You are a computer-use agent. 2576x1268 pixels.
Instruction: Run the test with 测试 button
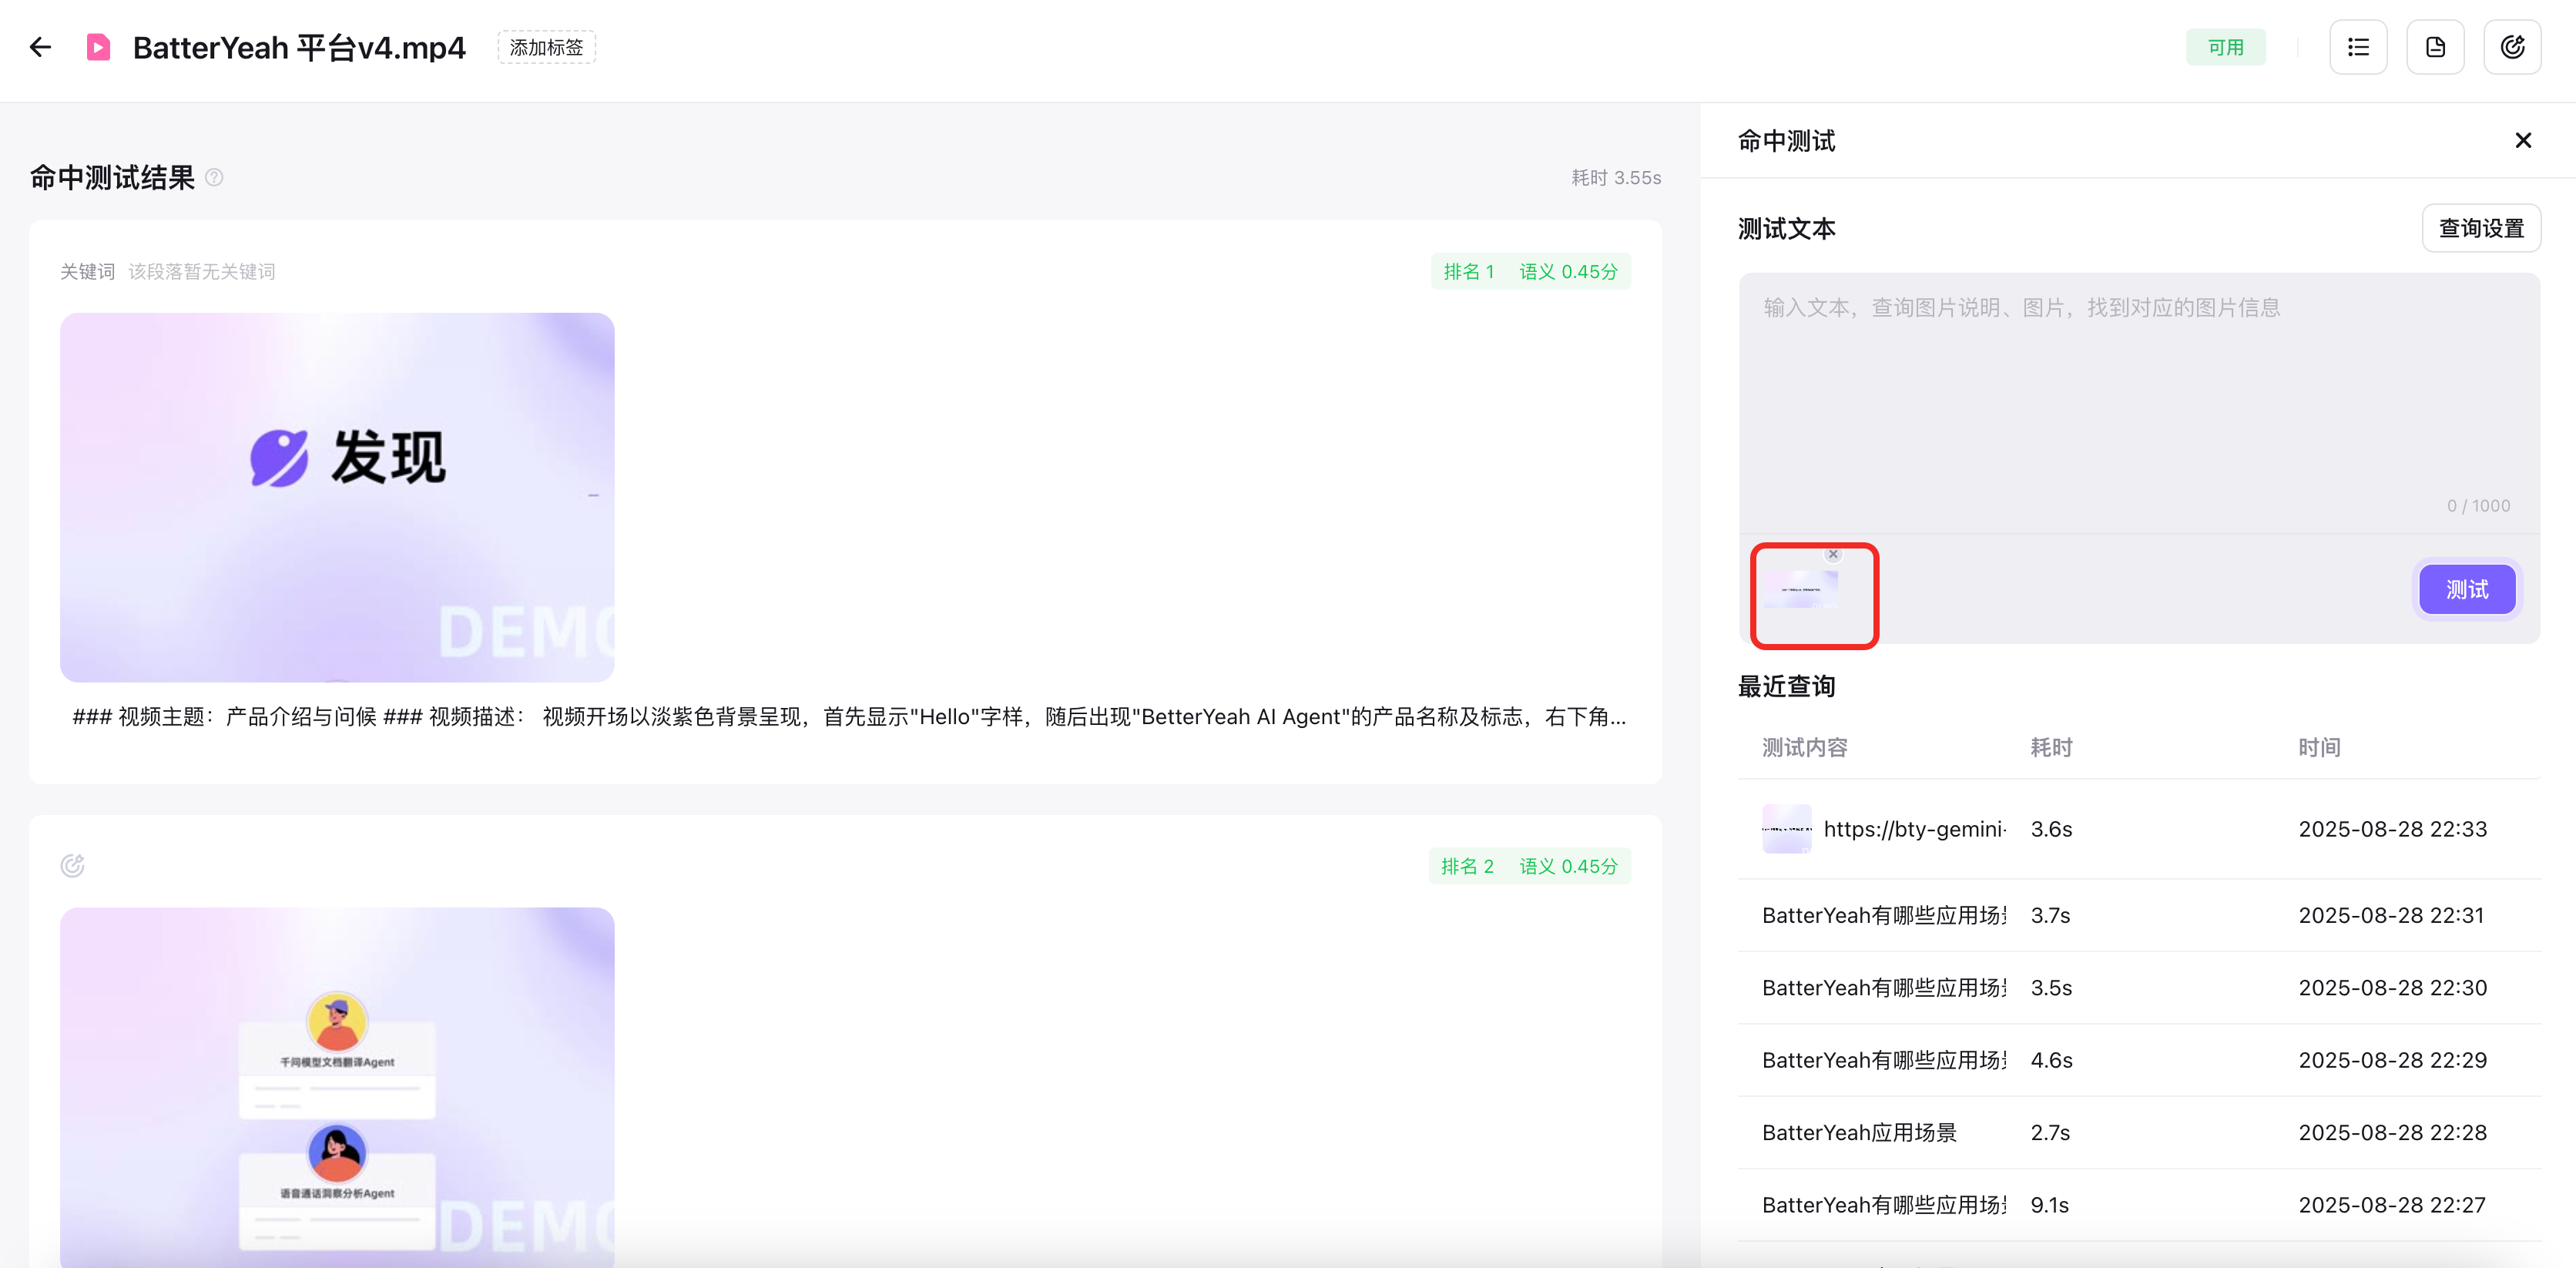2467,590
